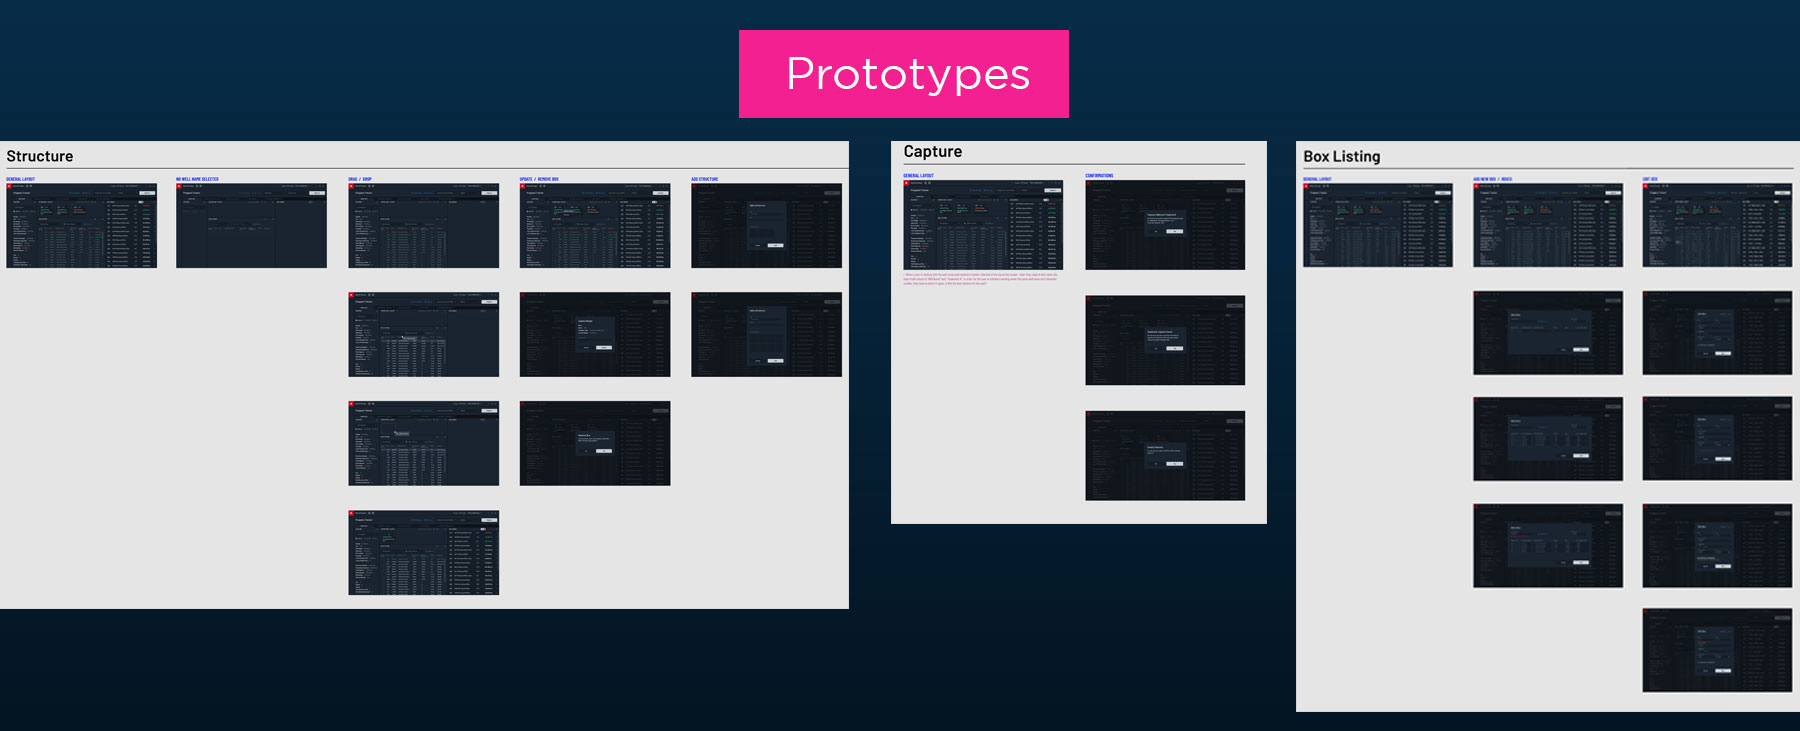Open second Drag / Drop thumbnail in Structure
The image size is (1800, 731).
tap(423, 334)
